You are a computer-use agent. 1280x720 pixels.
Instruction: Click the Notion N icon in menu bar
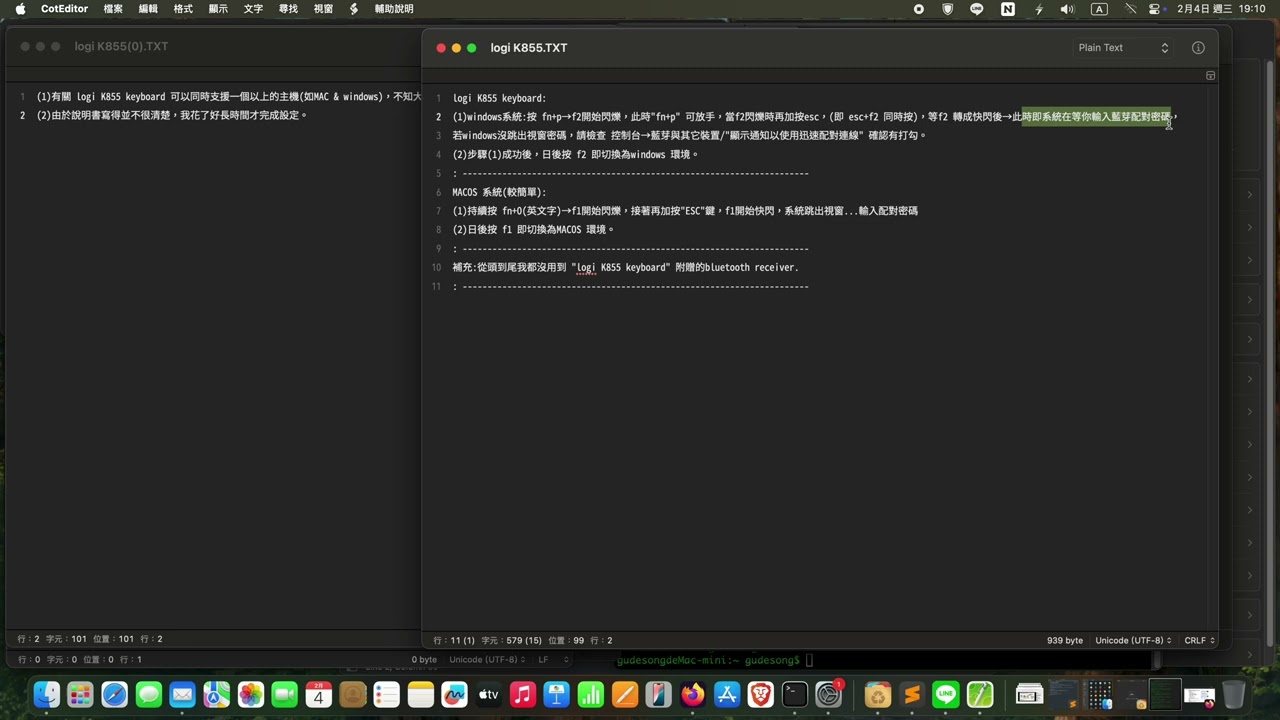point(1008,9)
